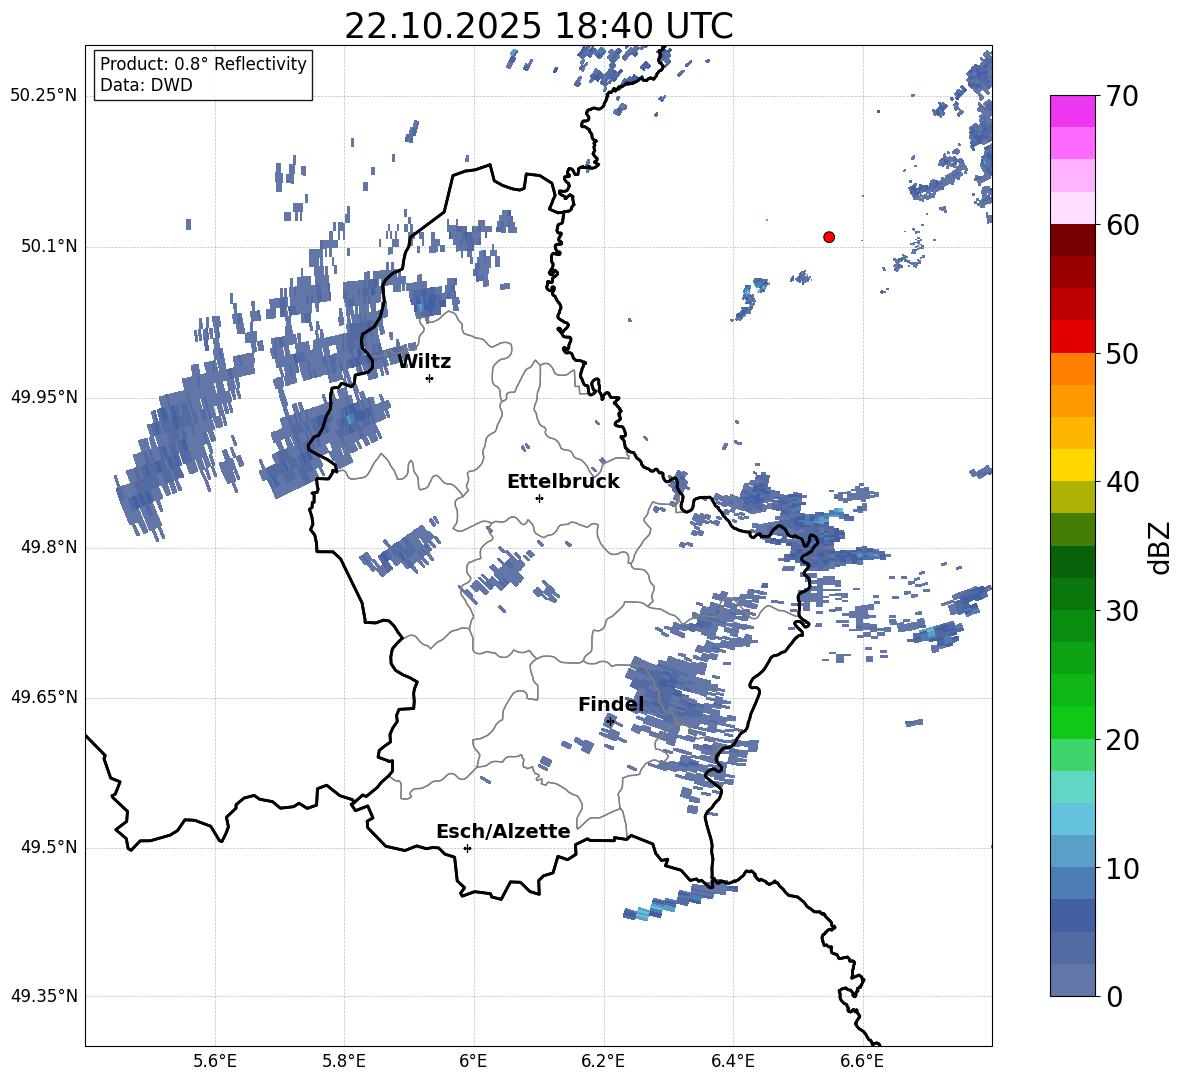Click the Esch/Alzette station cross marker
Screen dimensions: 1184x1081
click(x=467, y=848)
